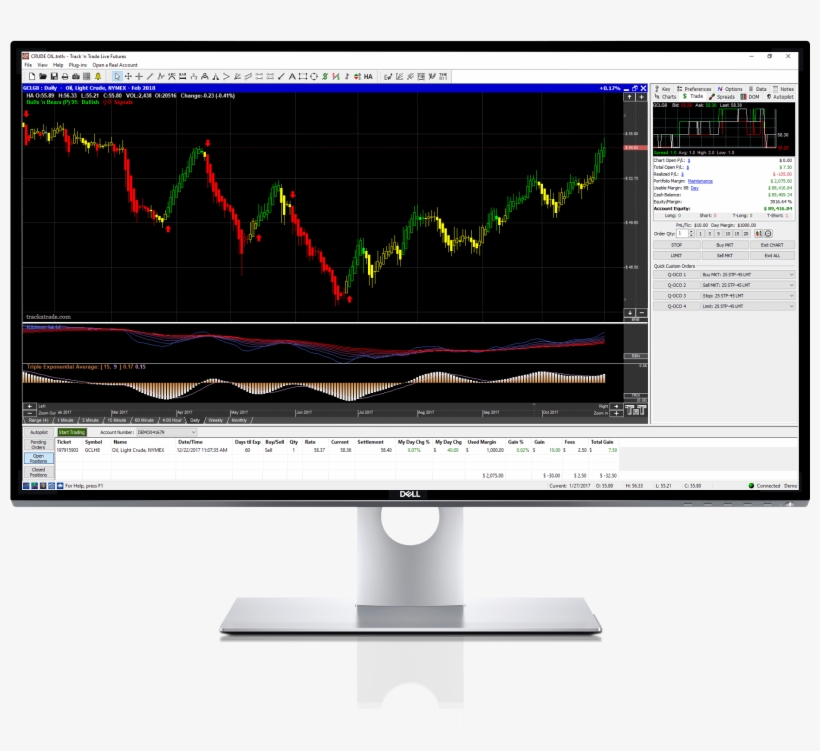Open the Account Number dropdown
The height and width of the screenshot is (751, 820).
coord(194,432)
